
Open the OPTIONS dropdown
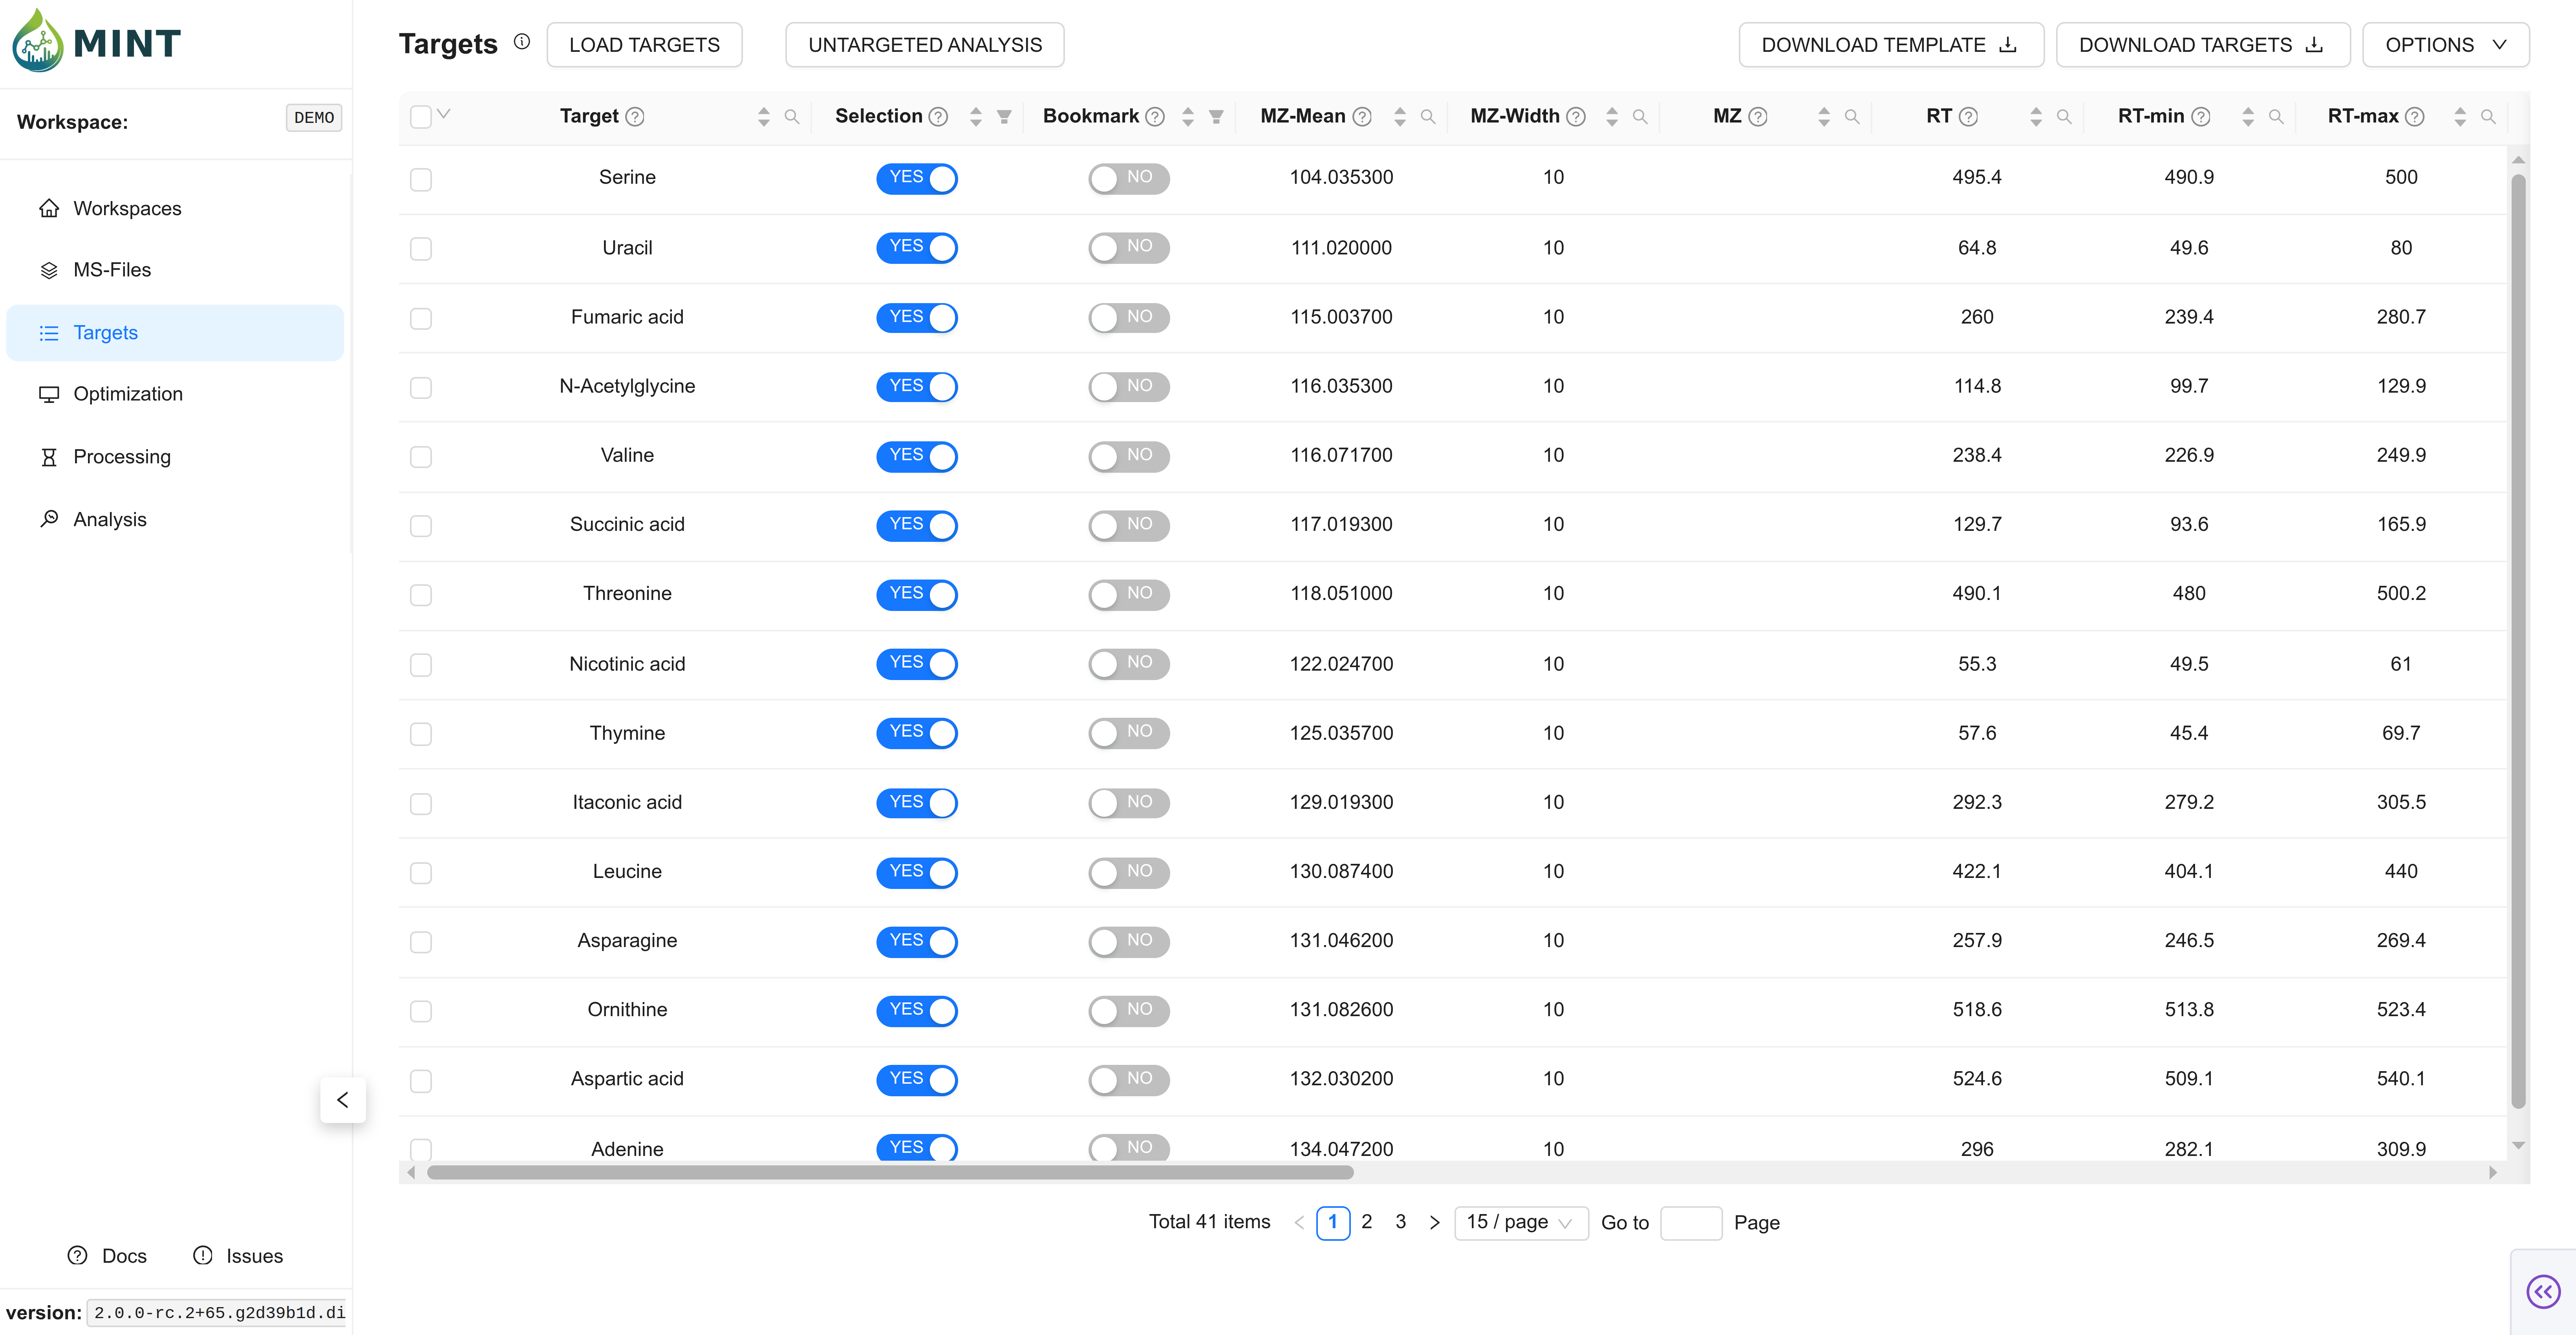click(2445, 45)
